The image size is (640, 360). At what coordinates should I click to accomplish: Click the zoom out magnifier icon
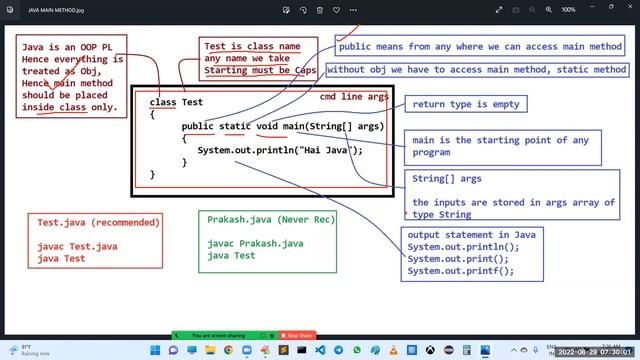532,10
